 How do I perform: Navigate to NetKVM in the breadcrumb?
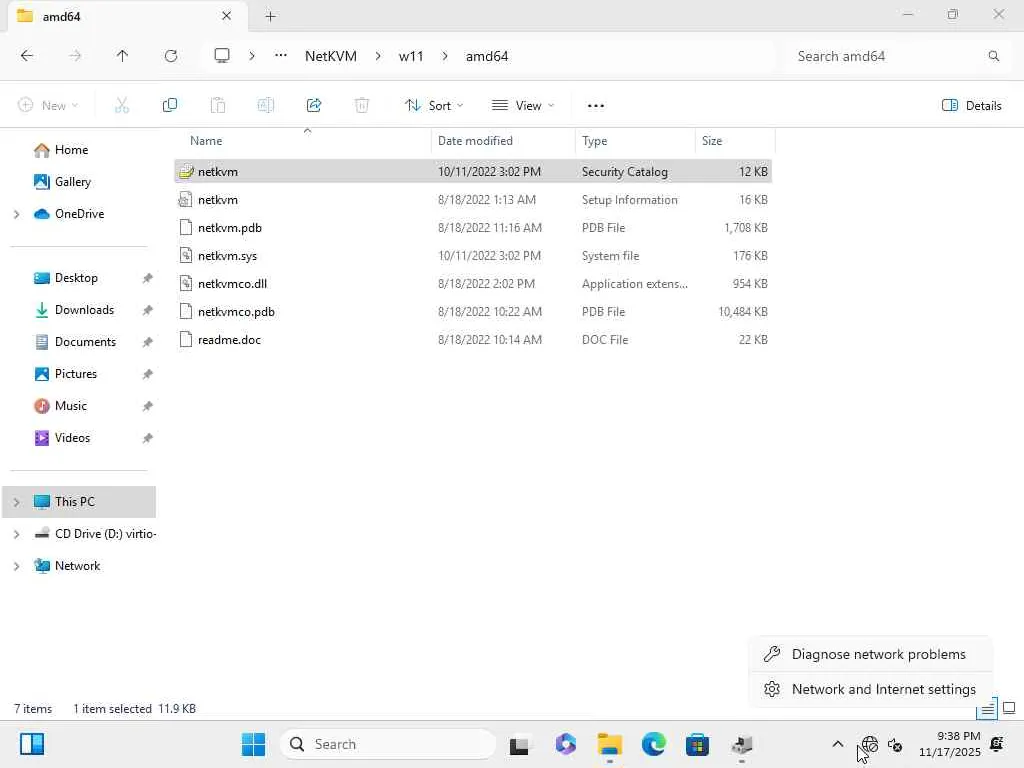[331, 56]
